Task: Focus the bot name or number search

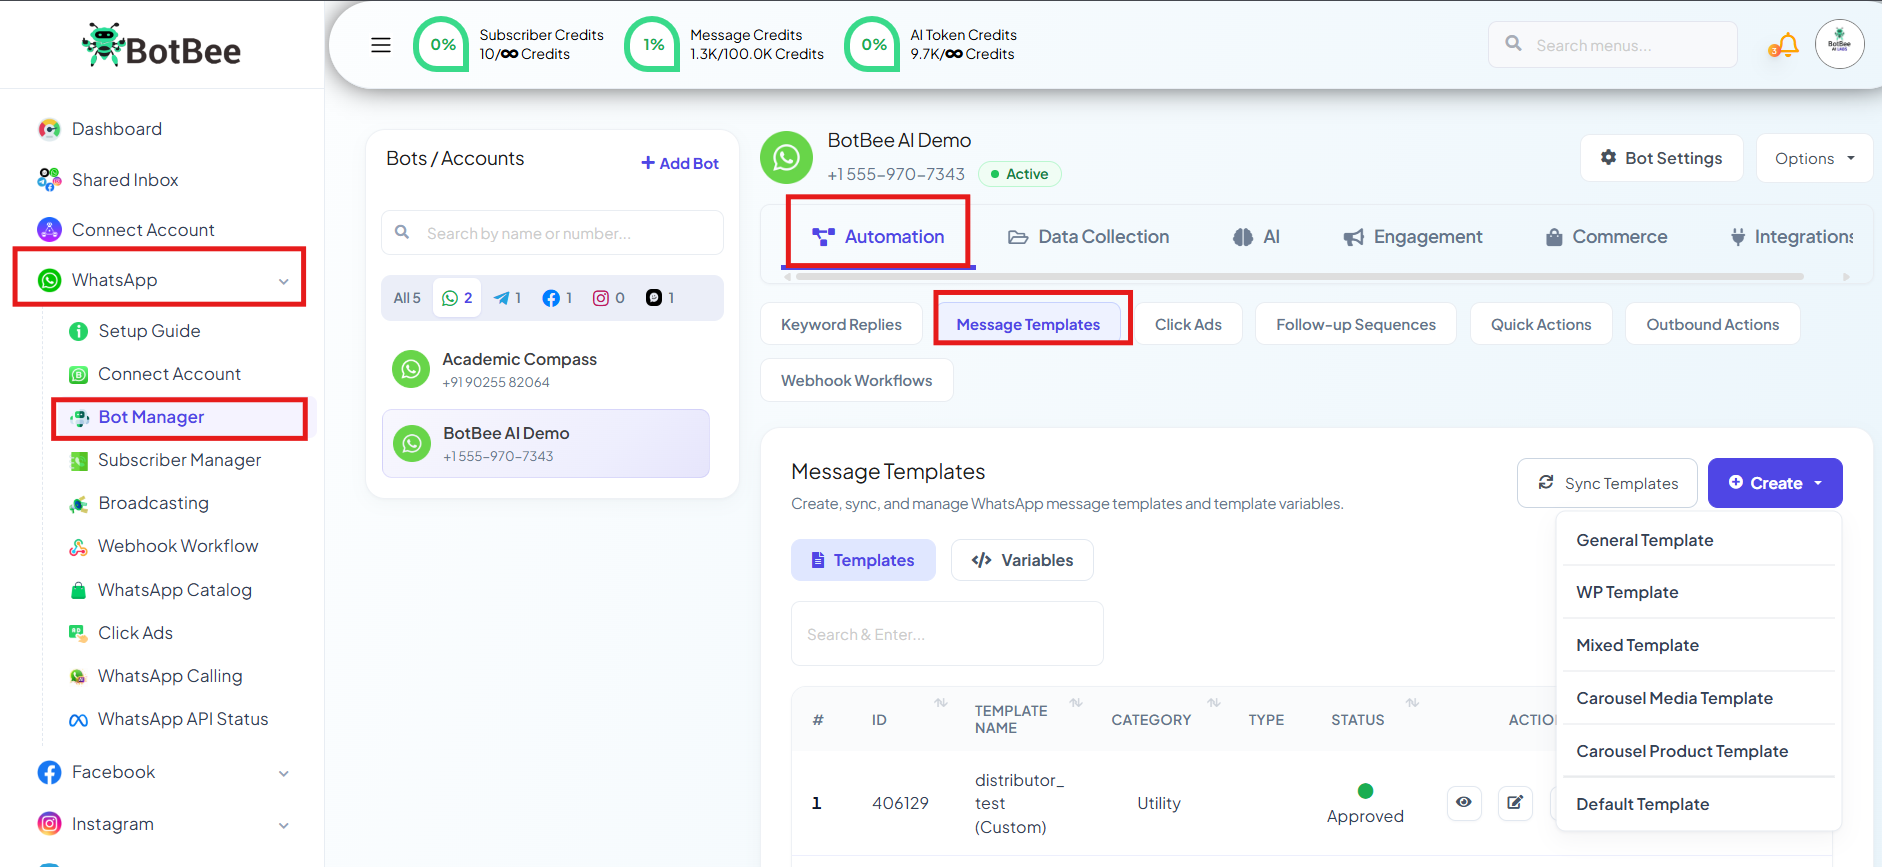Action: [552, 233]
